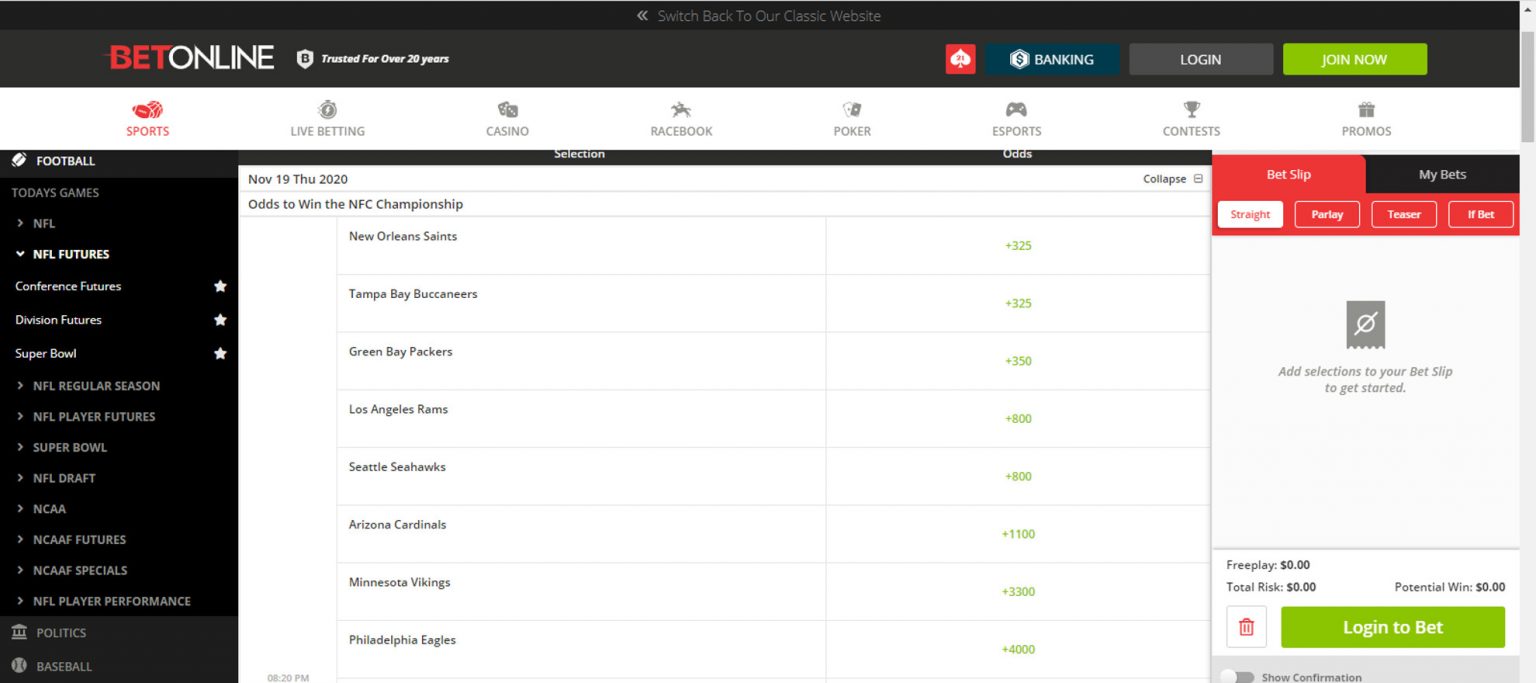Toggle Show Confirmation switch

tap(1238, 677)
